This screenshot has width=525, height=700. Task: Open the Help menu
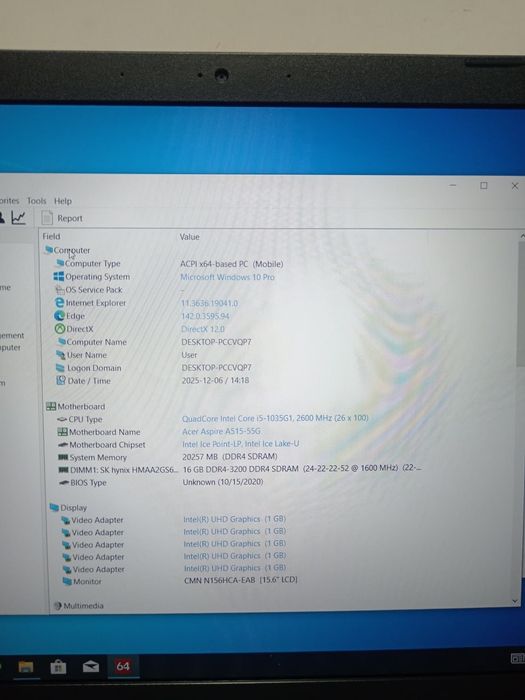pos(63,201)
